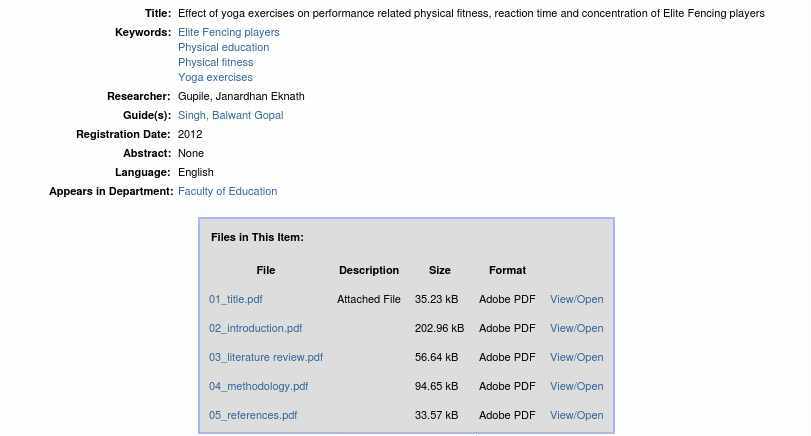Click the 03_literature review.pdf link
811x436 pixels.
pyautogui.click(x=266, y=357)
